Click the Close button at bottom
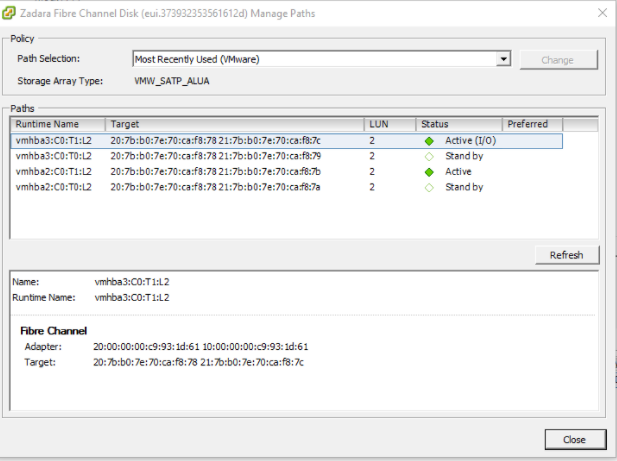This screenshot has width=617, height=461. click(x=575, y=439)
